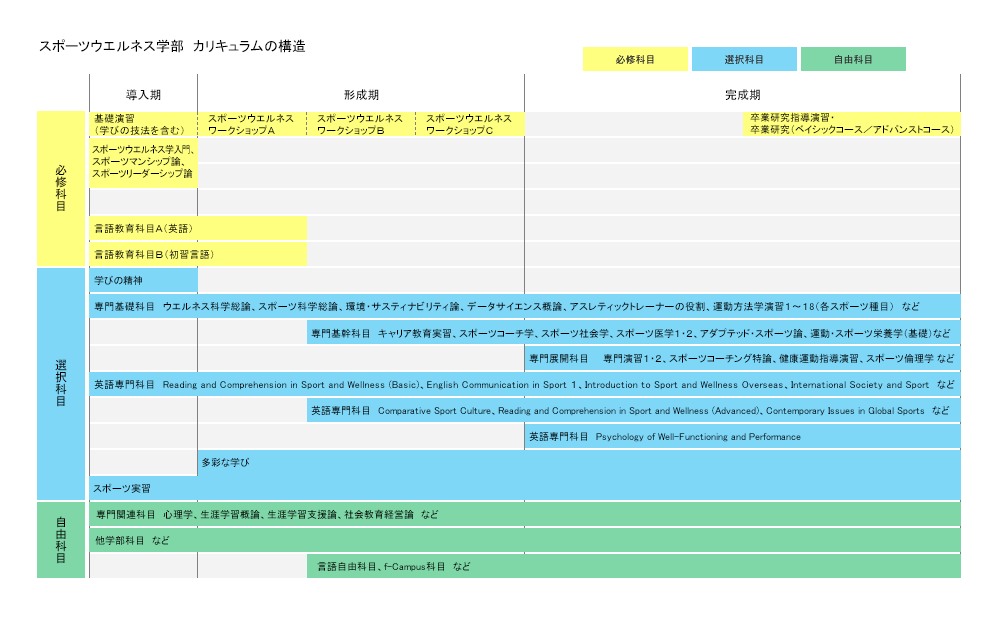Select the 専門基幹科目 row
This screenshot has height=618, width=1000.
tap(634, 333)
